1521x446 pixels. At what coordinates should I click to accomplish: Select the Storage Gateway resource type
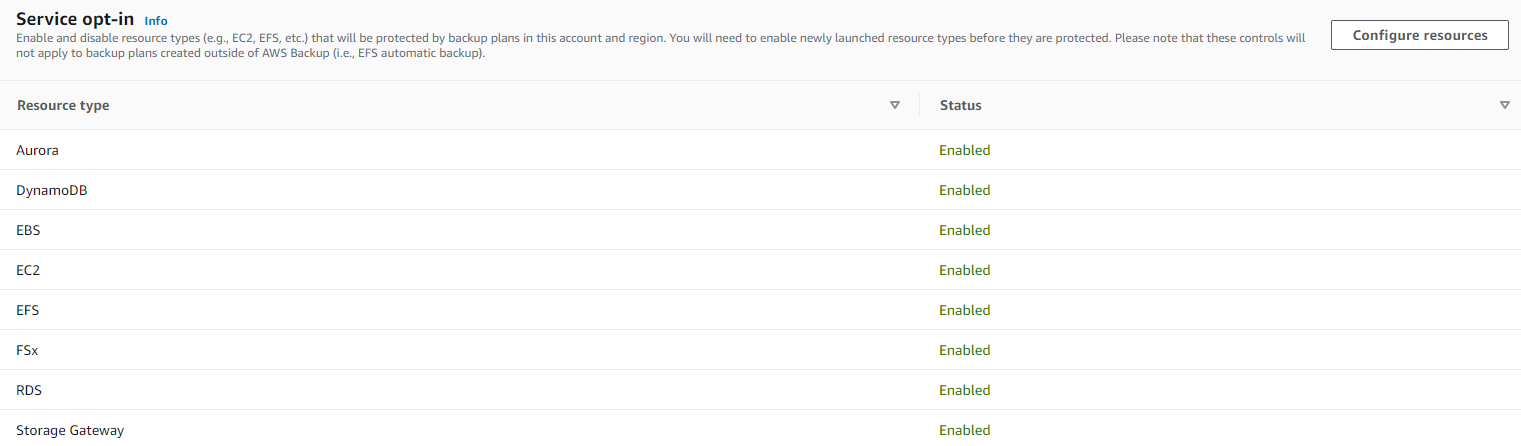(x=70, y=430)
